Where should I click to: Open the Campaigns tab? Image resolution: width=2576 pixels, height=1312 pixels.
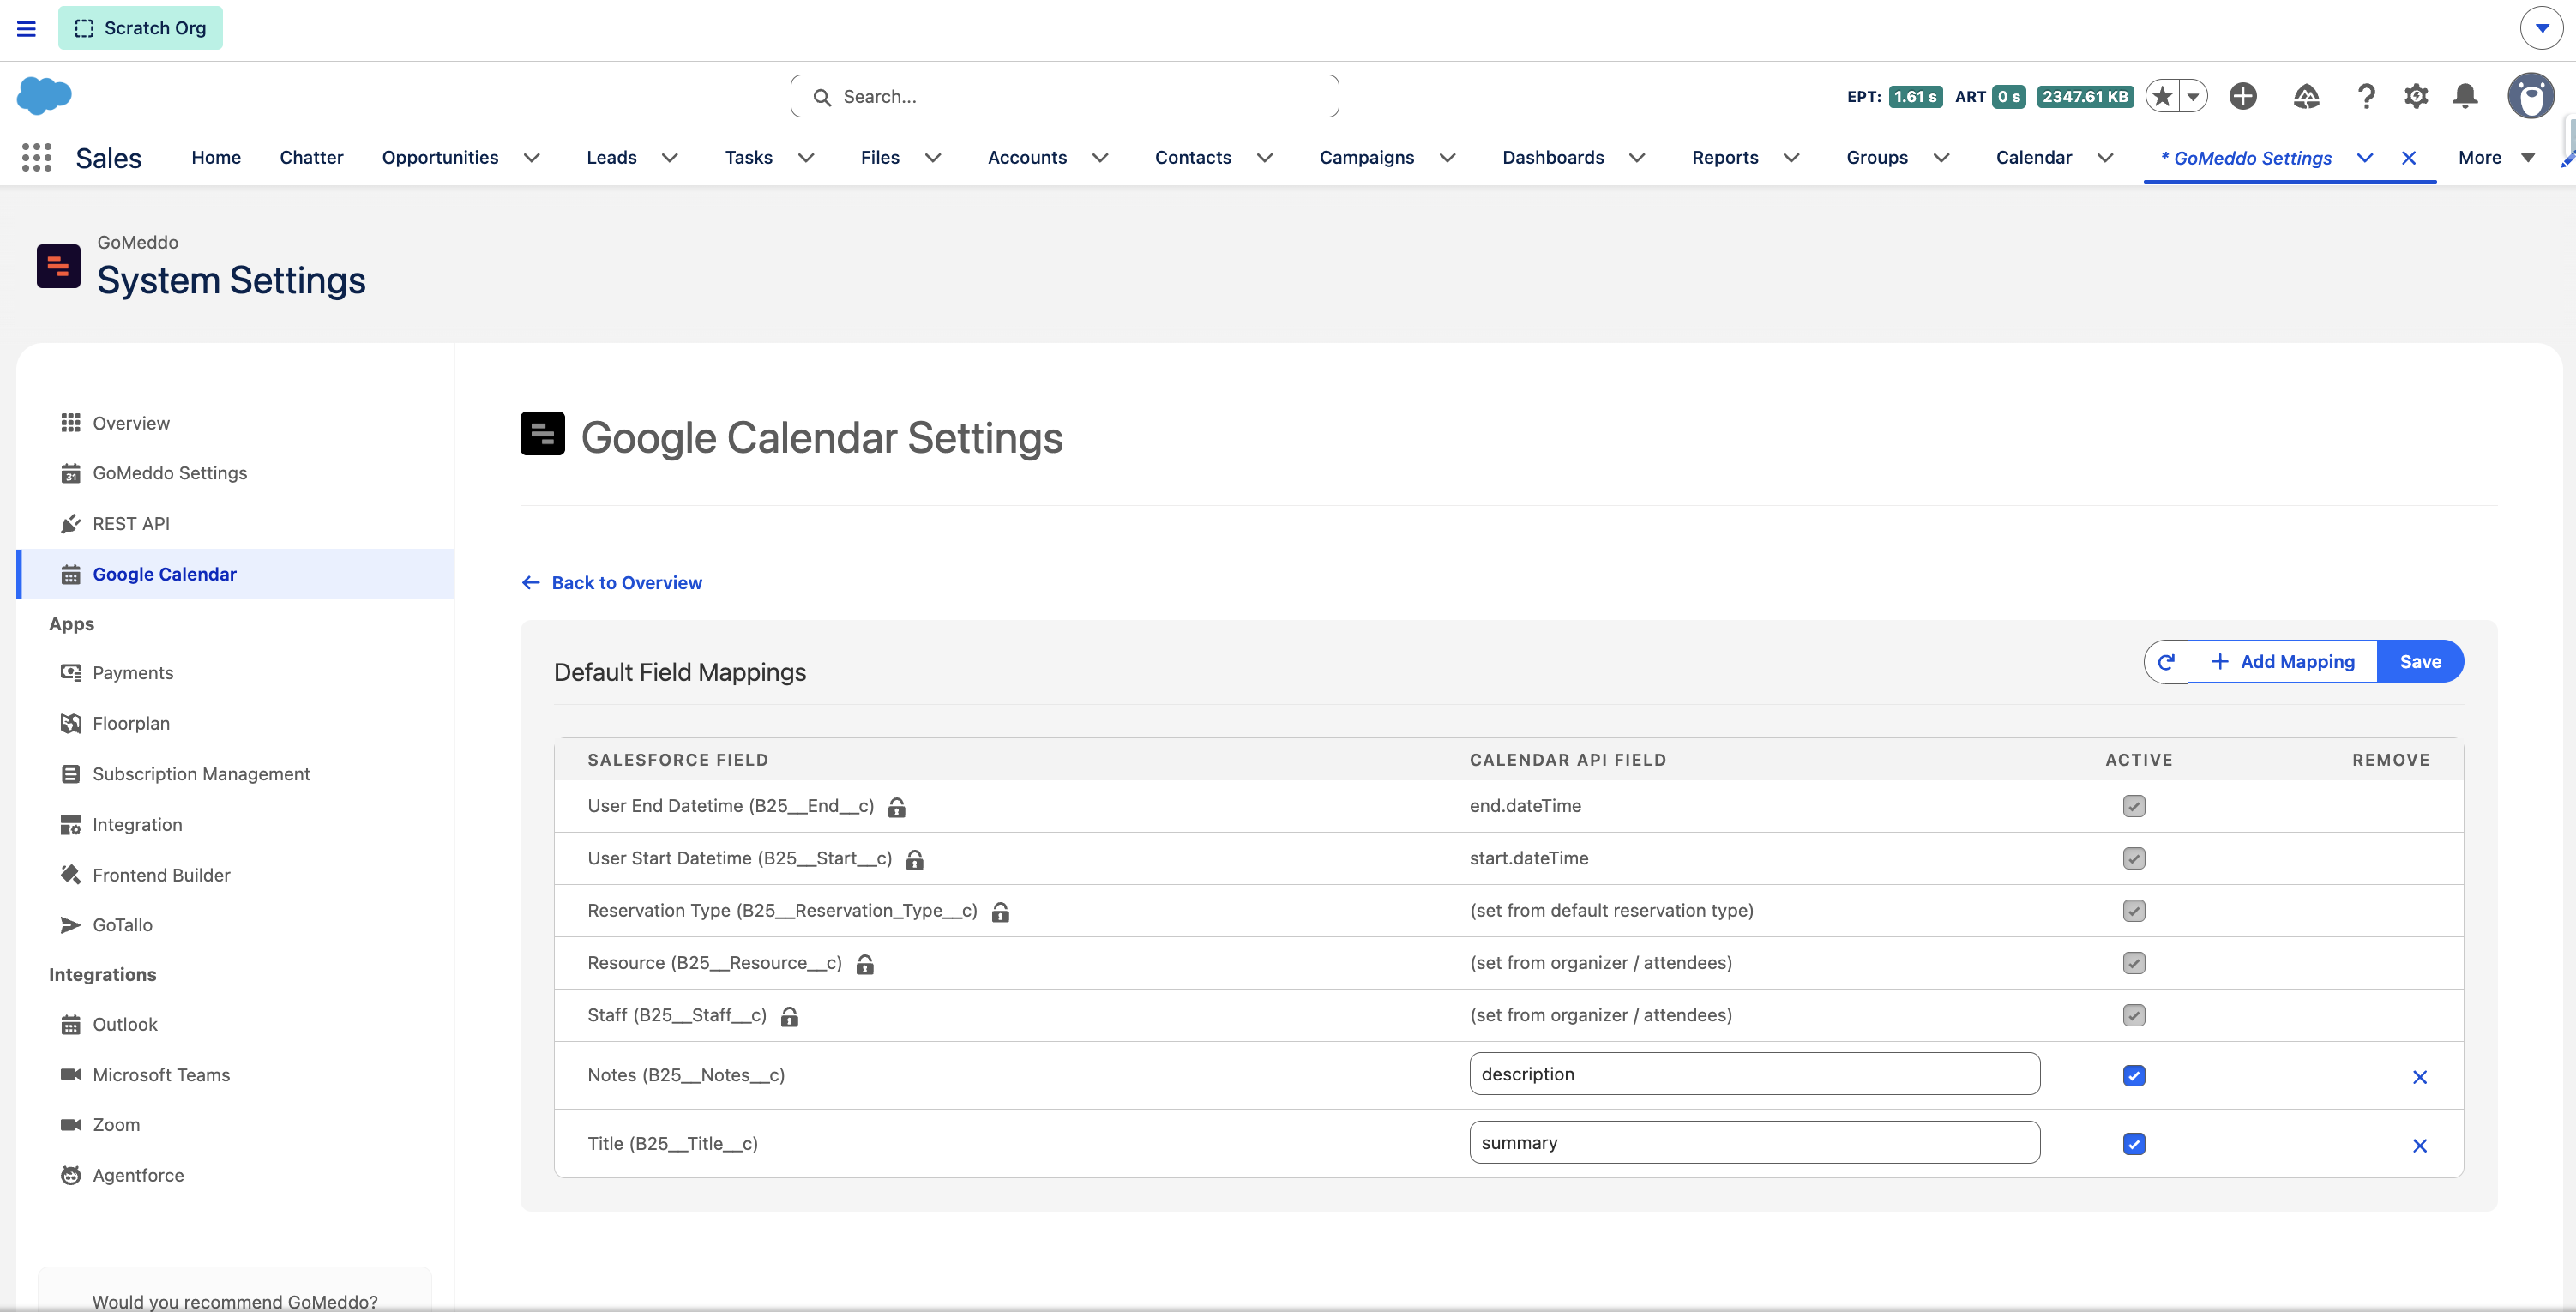click(1366, 158)
